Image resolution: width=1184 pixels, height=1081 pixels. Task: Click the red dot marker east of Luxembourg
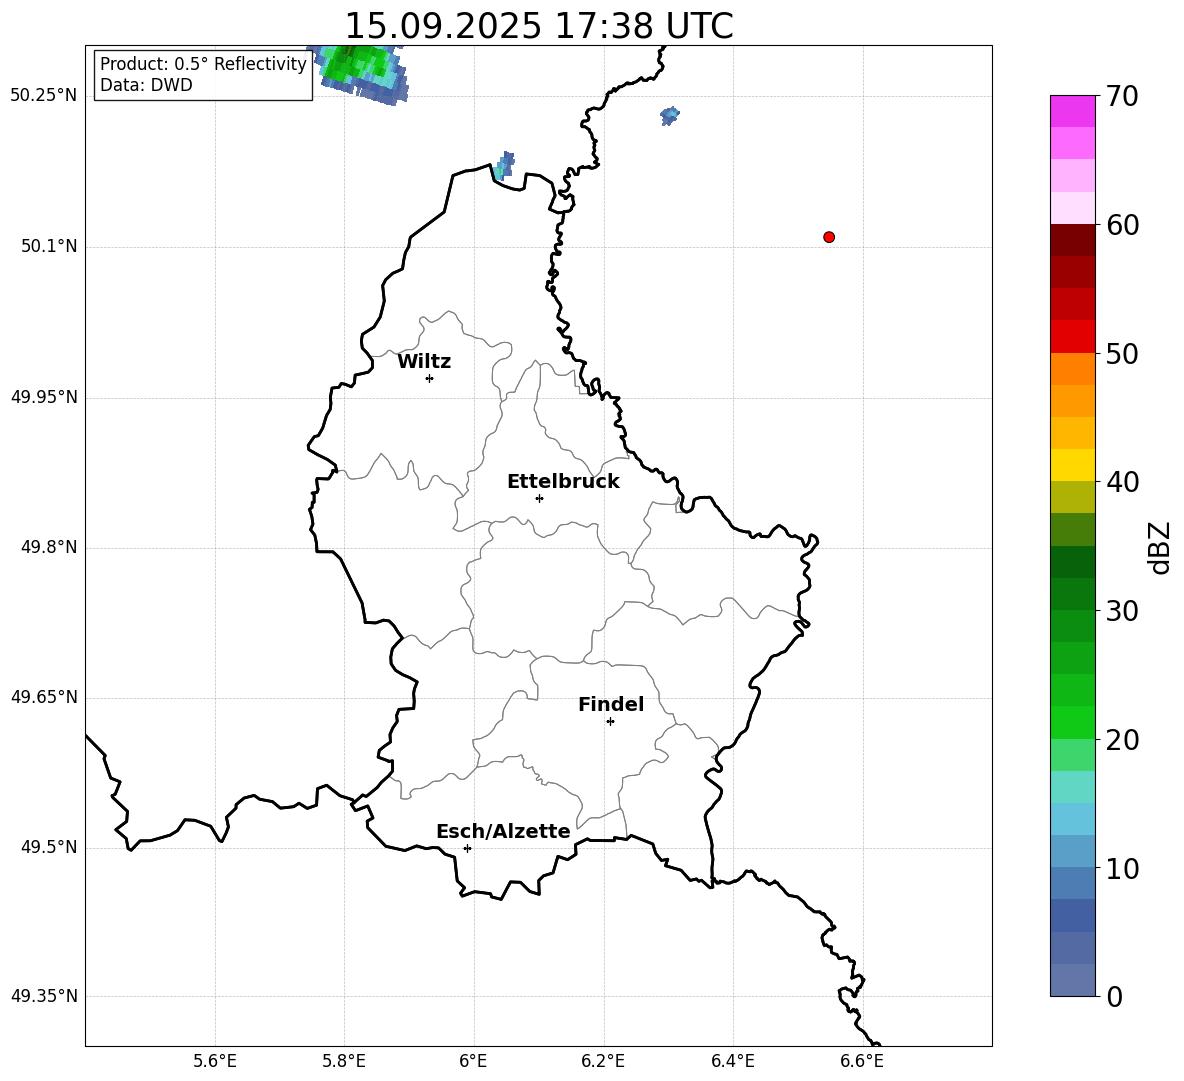click(x=828, y=237)
